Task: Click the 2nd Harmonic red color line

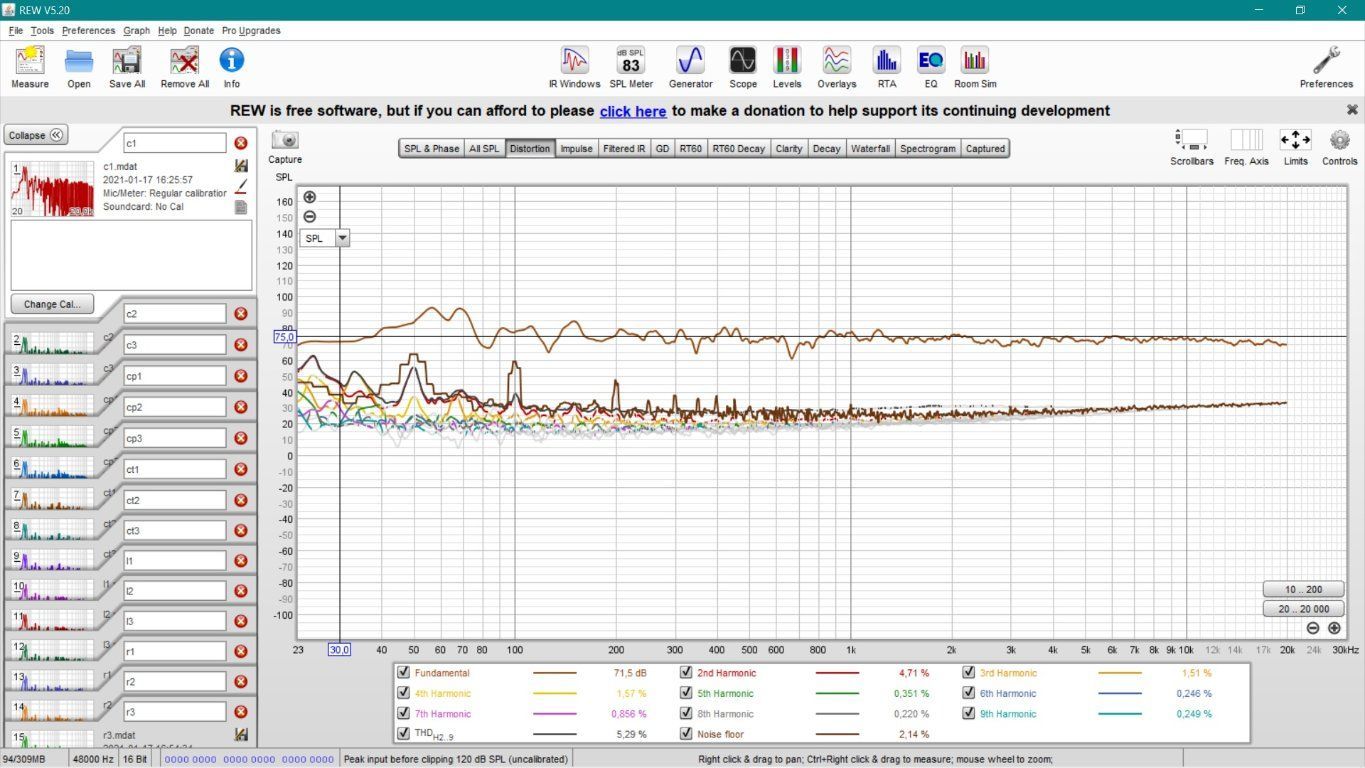Action: pos(838,673)
